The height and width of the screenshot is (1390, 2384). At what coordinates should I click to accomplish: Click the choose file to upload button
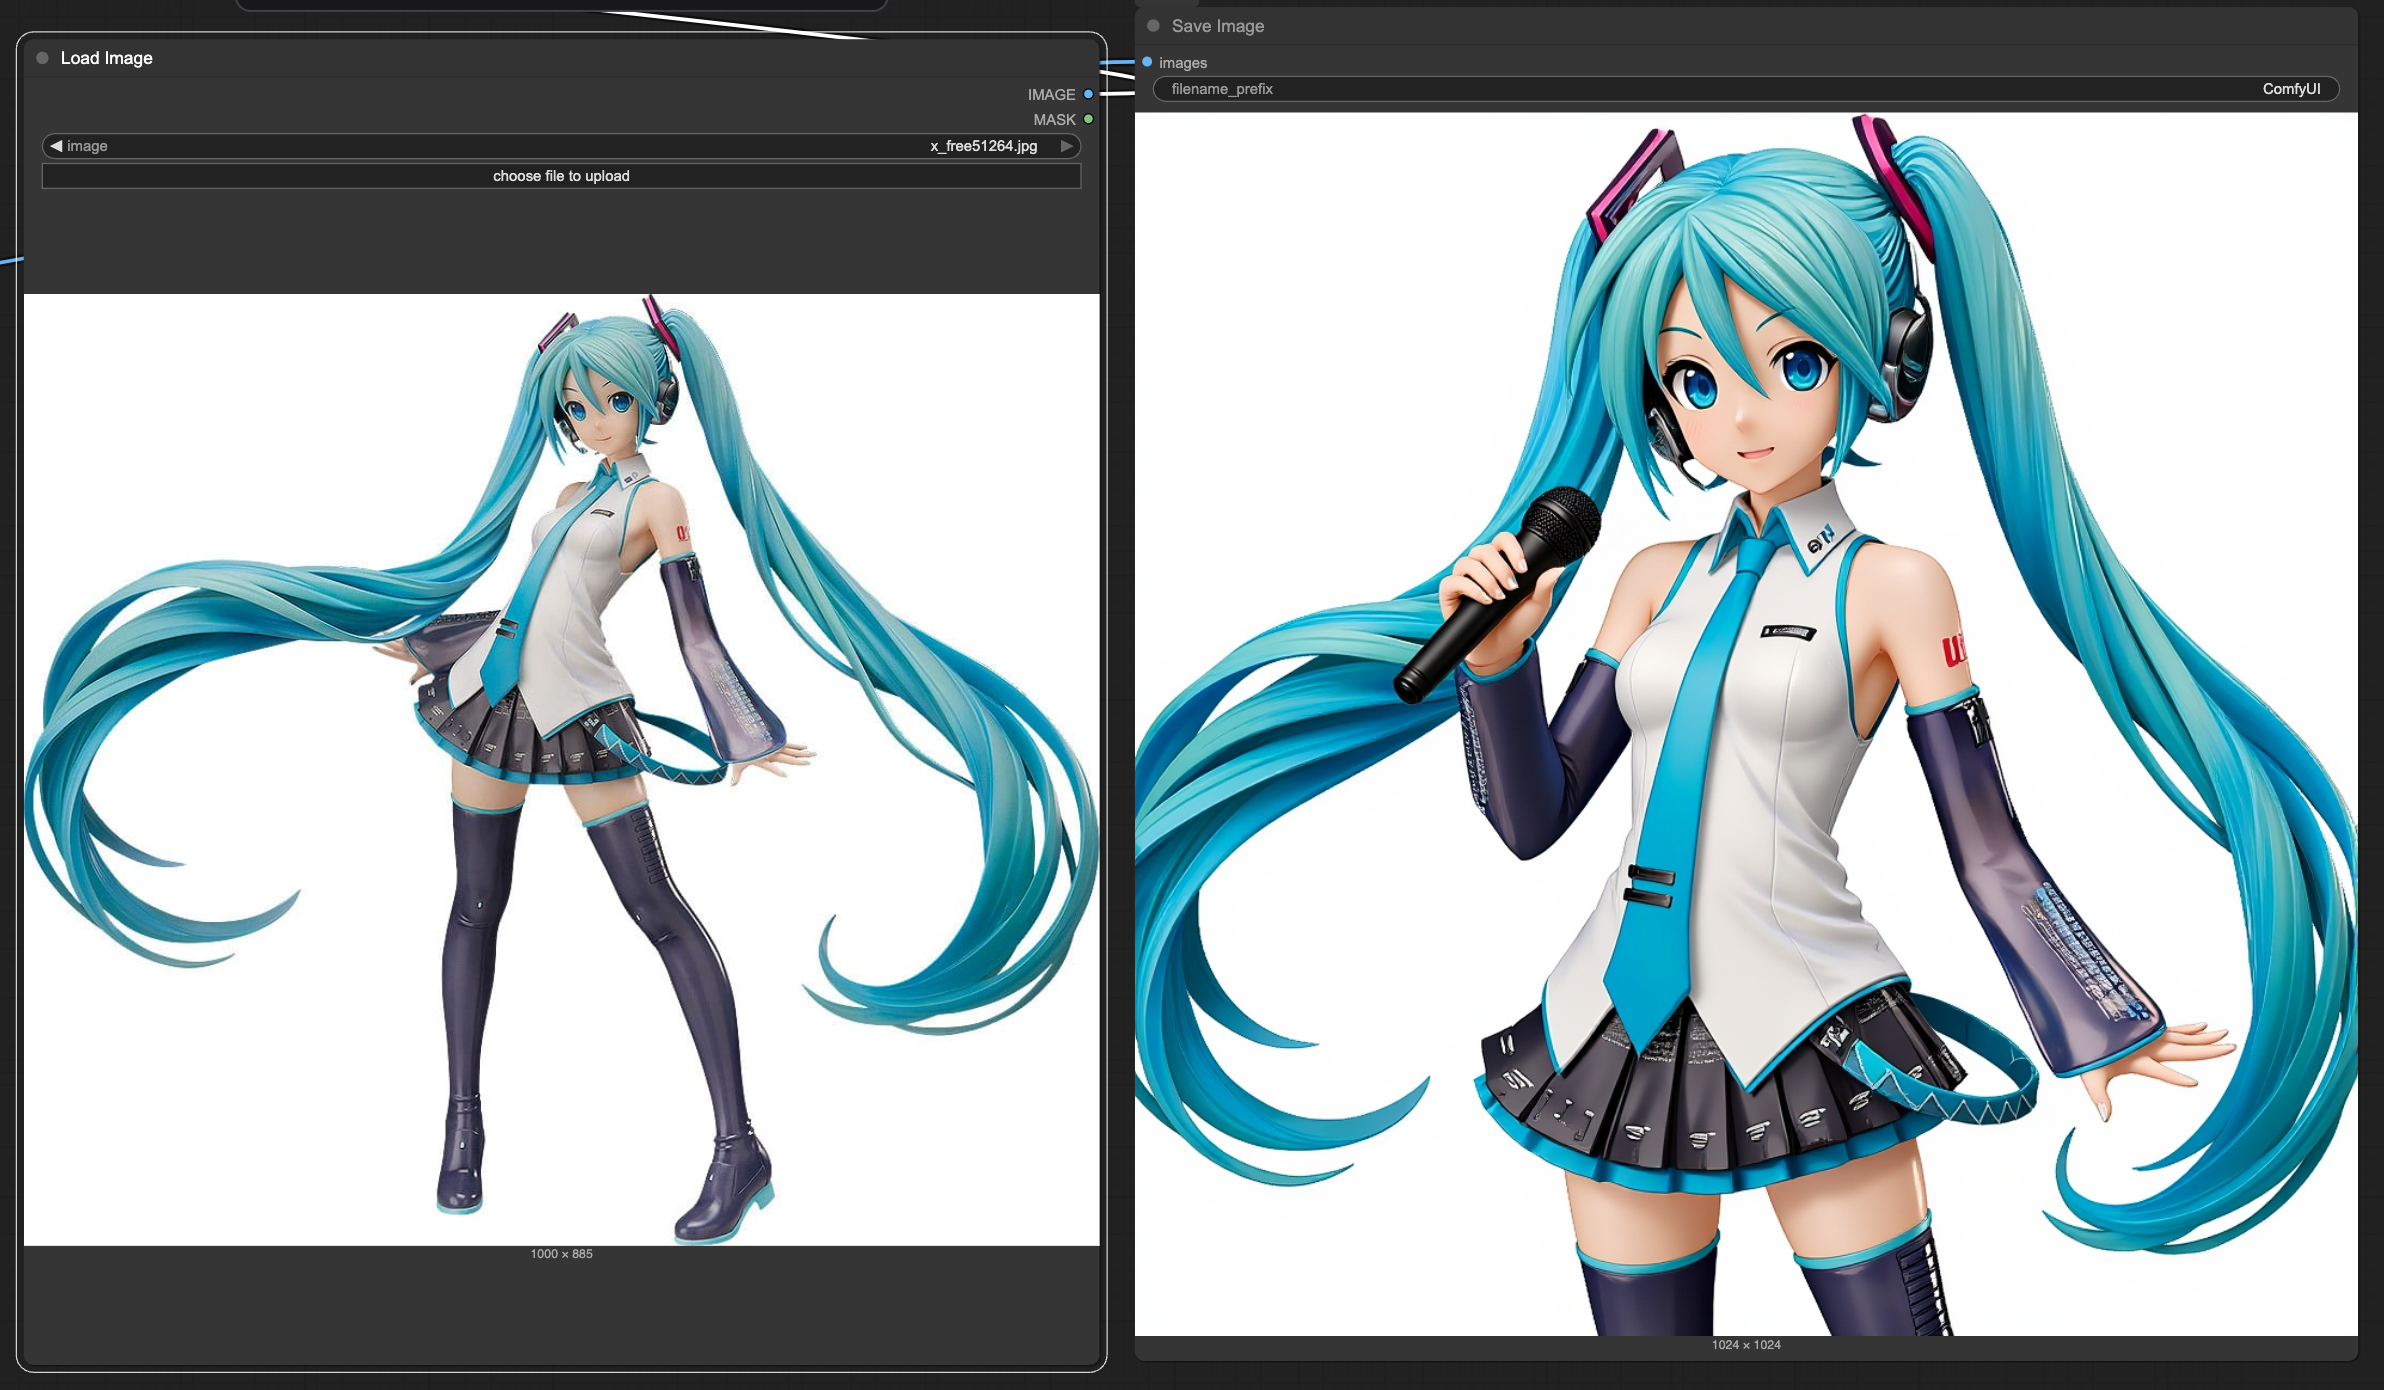point(561,176)
